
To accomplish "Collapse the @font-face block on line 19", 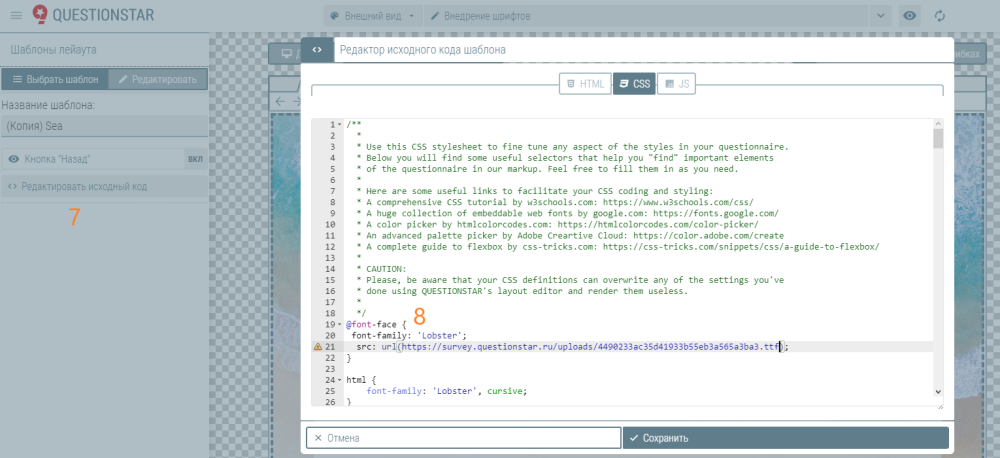I will point(341,325).
